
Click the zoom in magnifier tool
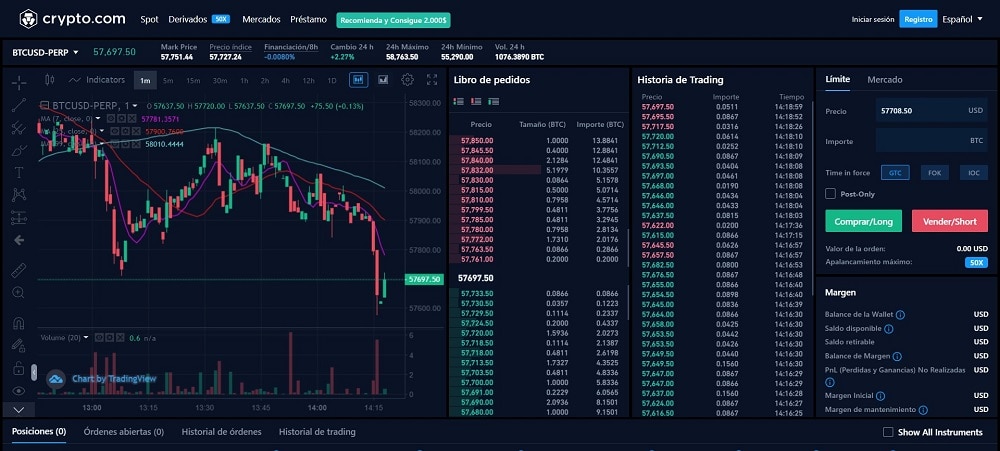[18, 293]
